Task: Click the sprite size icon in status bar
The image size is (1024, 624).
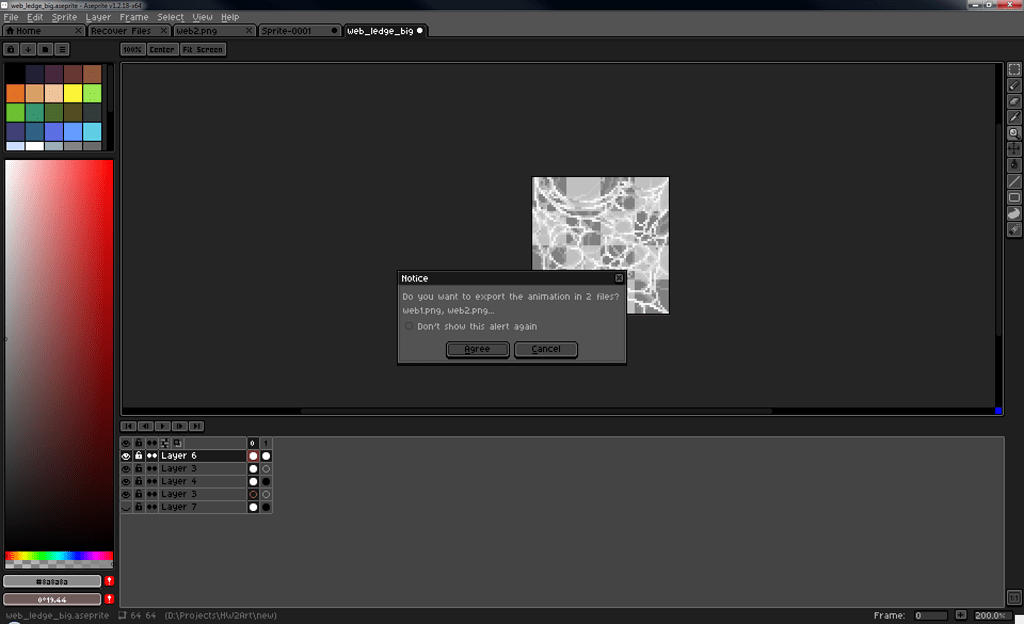Action: click(122, 616)
